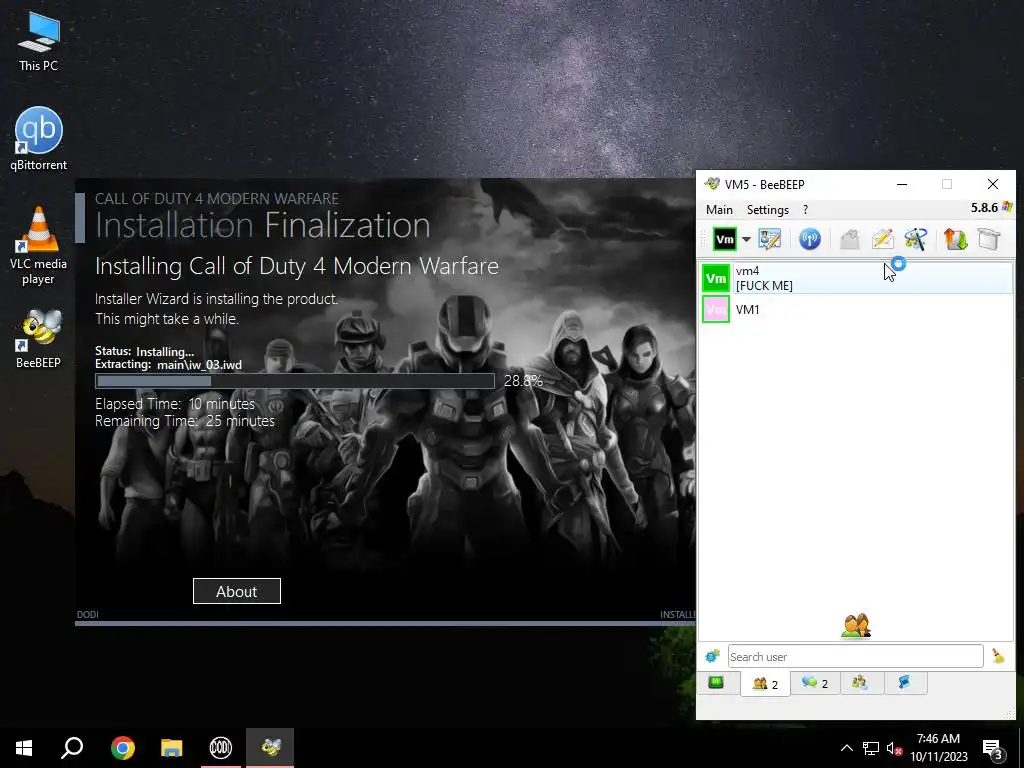The height and width of the screenshot is (768, 1024).
Task: Open the ? help menu in BeeBEEP
Action: (805, 210)
